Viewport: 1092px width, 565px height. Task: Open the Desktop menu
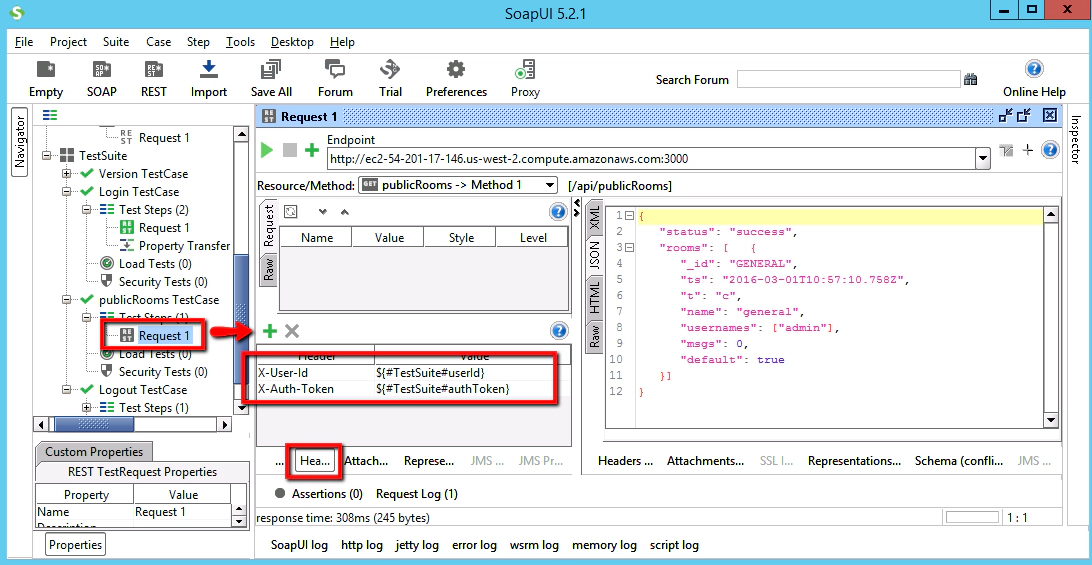coord(292,42)
